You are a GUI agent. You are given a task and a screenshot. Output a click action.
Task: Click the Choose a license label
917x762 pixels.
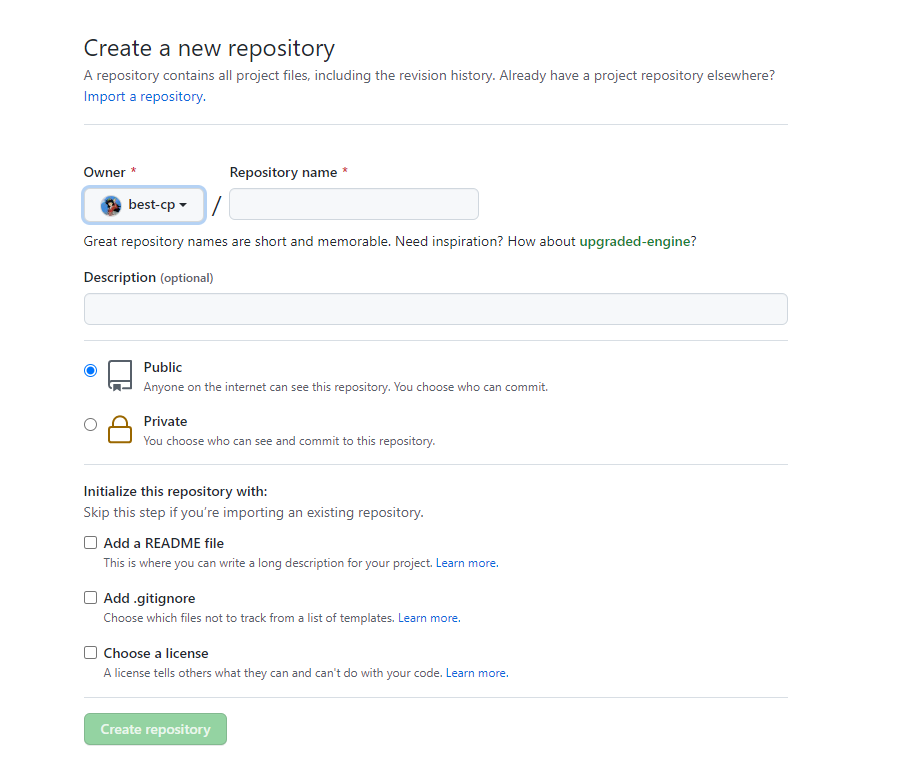tap(156, 653)
